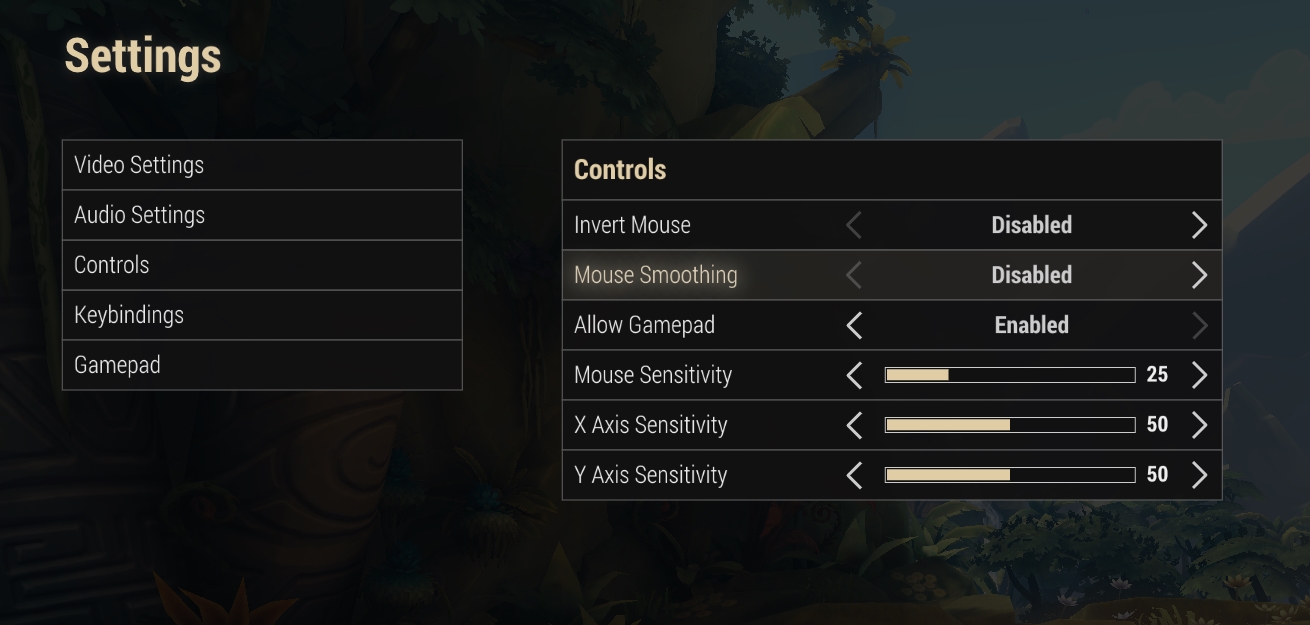Click left arrow beside Allow Gamepad
The image size is (1310, 625).
tap(854, 325)
